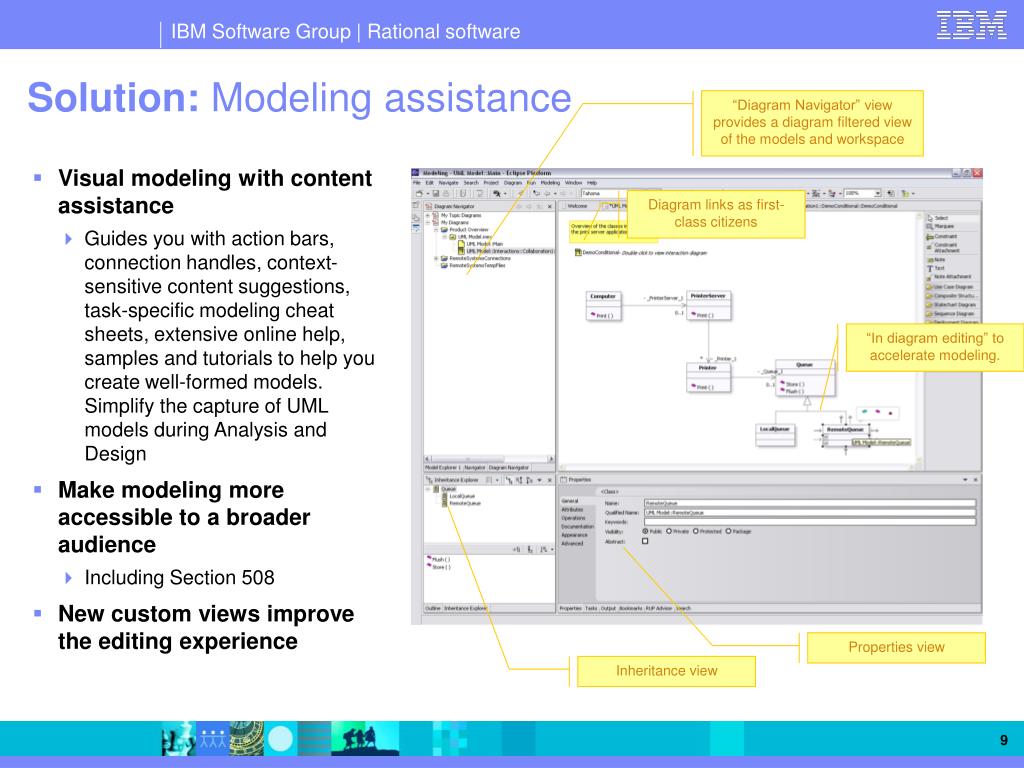Choose the Constraint palette tool
Image resolution: width=1024 pixels, height=768 pixels.
click(942, 236)
